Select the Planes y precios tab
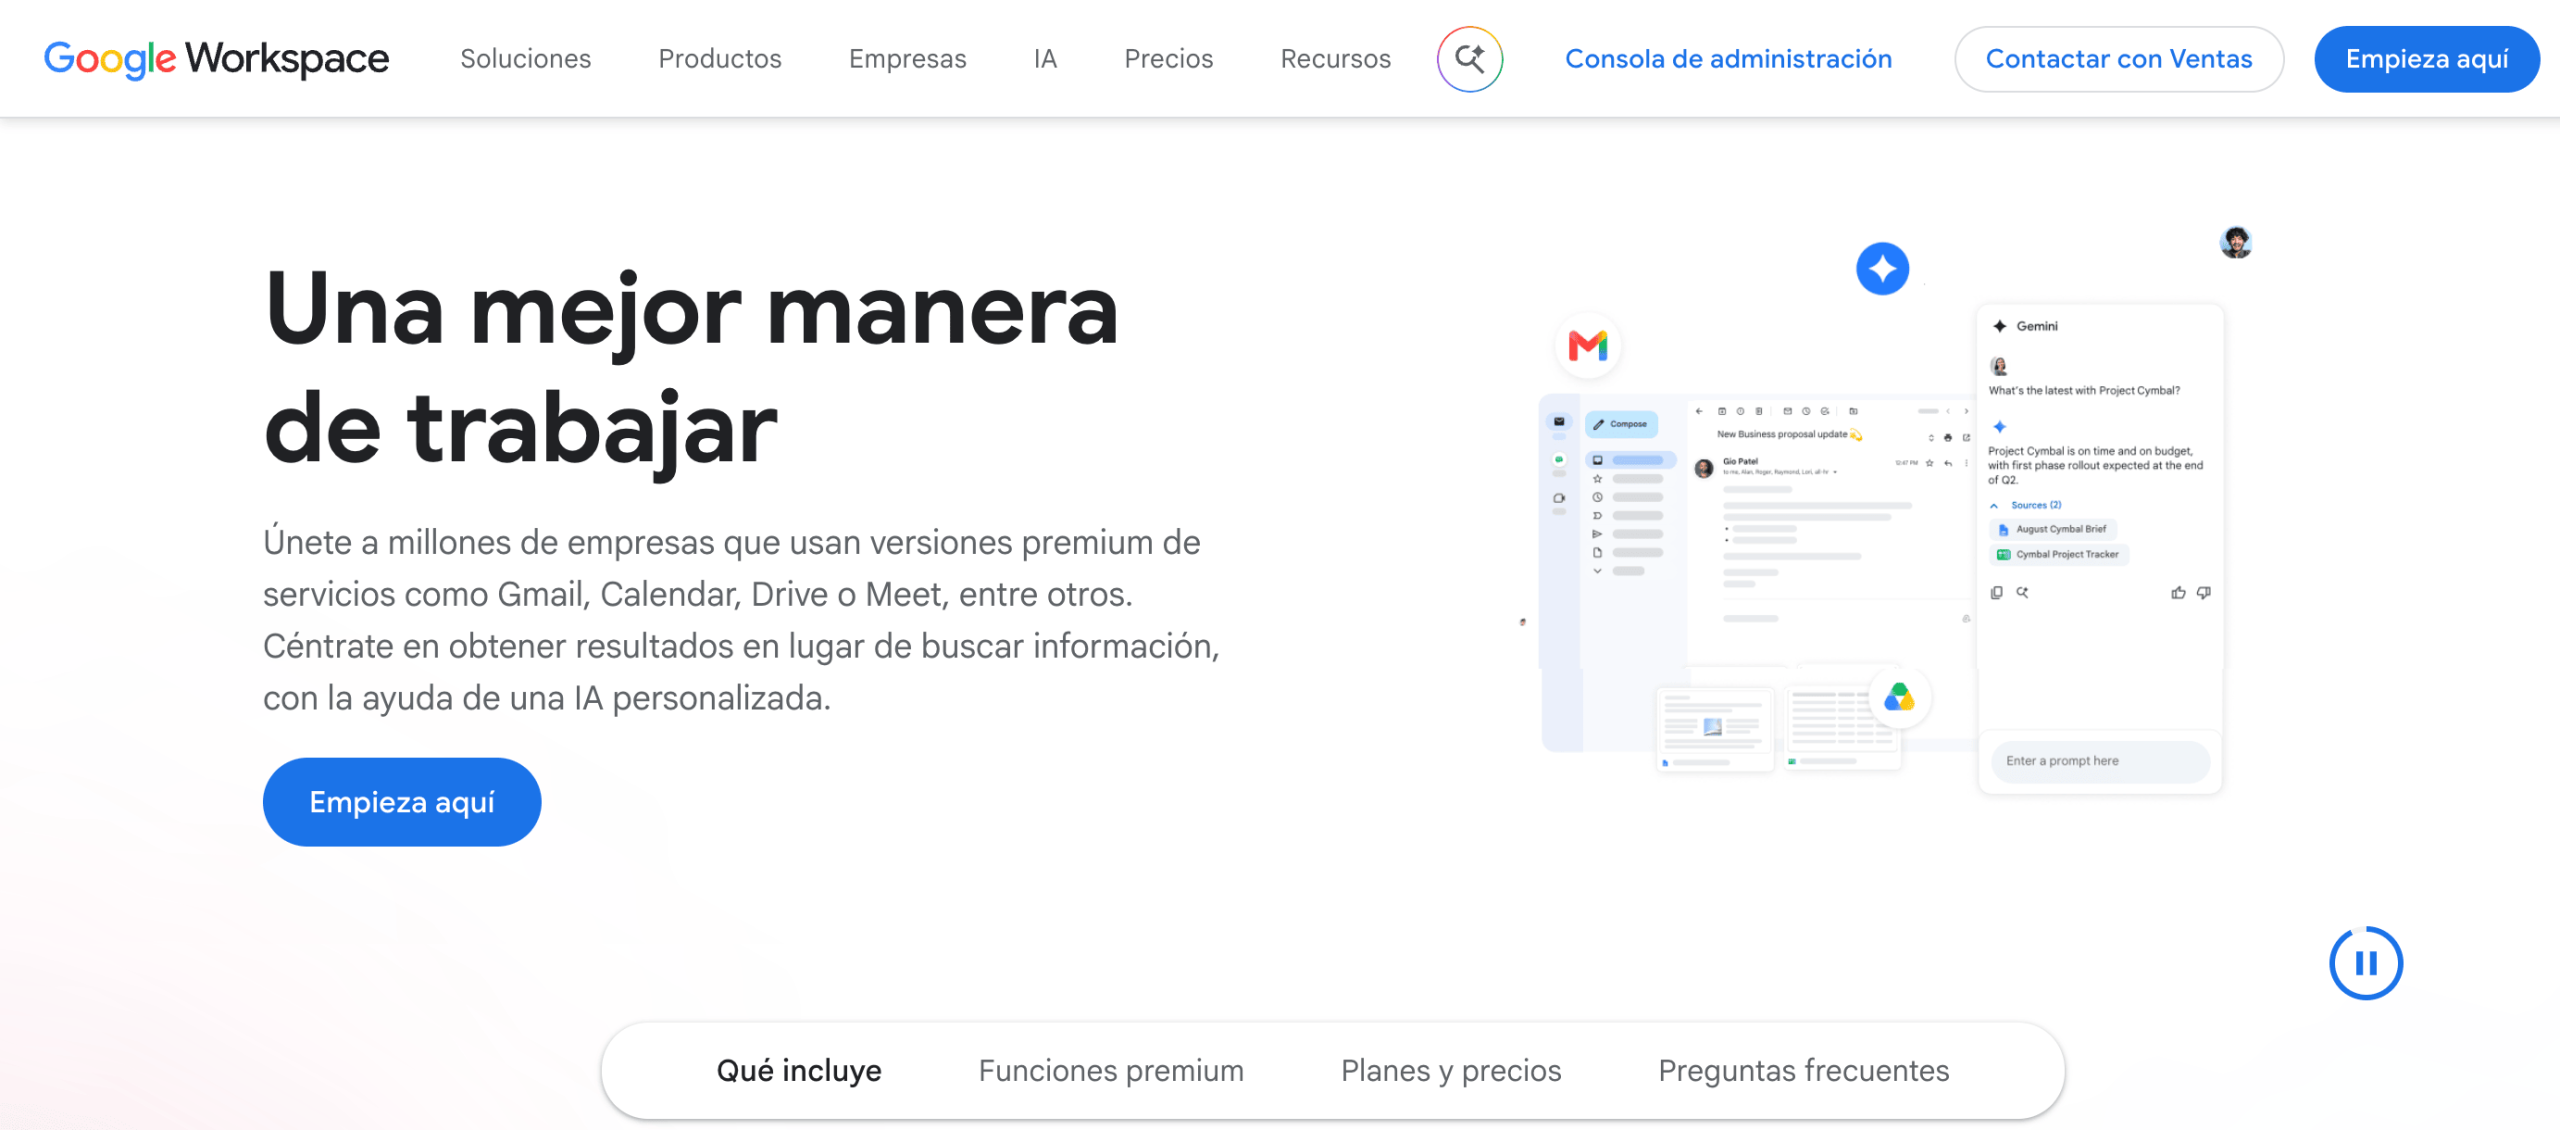This screenshot has height=1130, width=2560. pos(1450,1070)
